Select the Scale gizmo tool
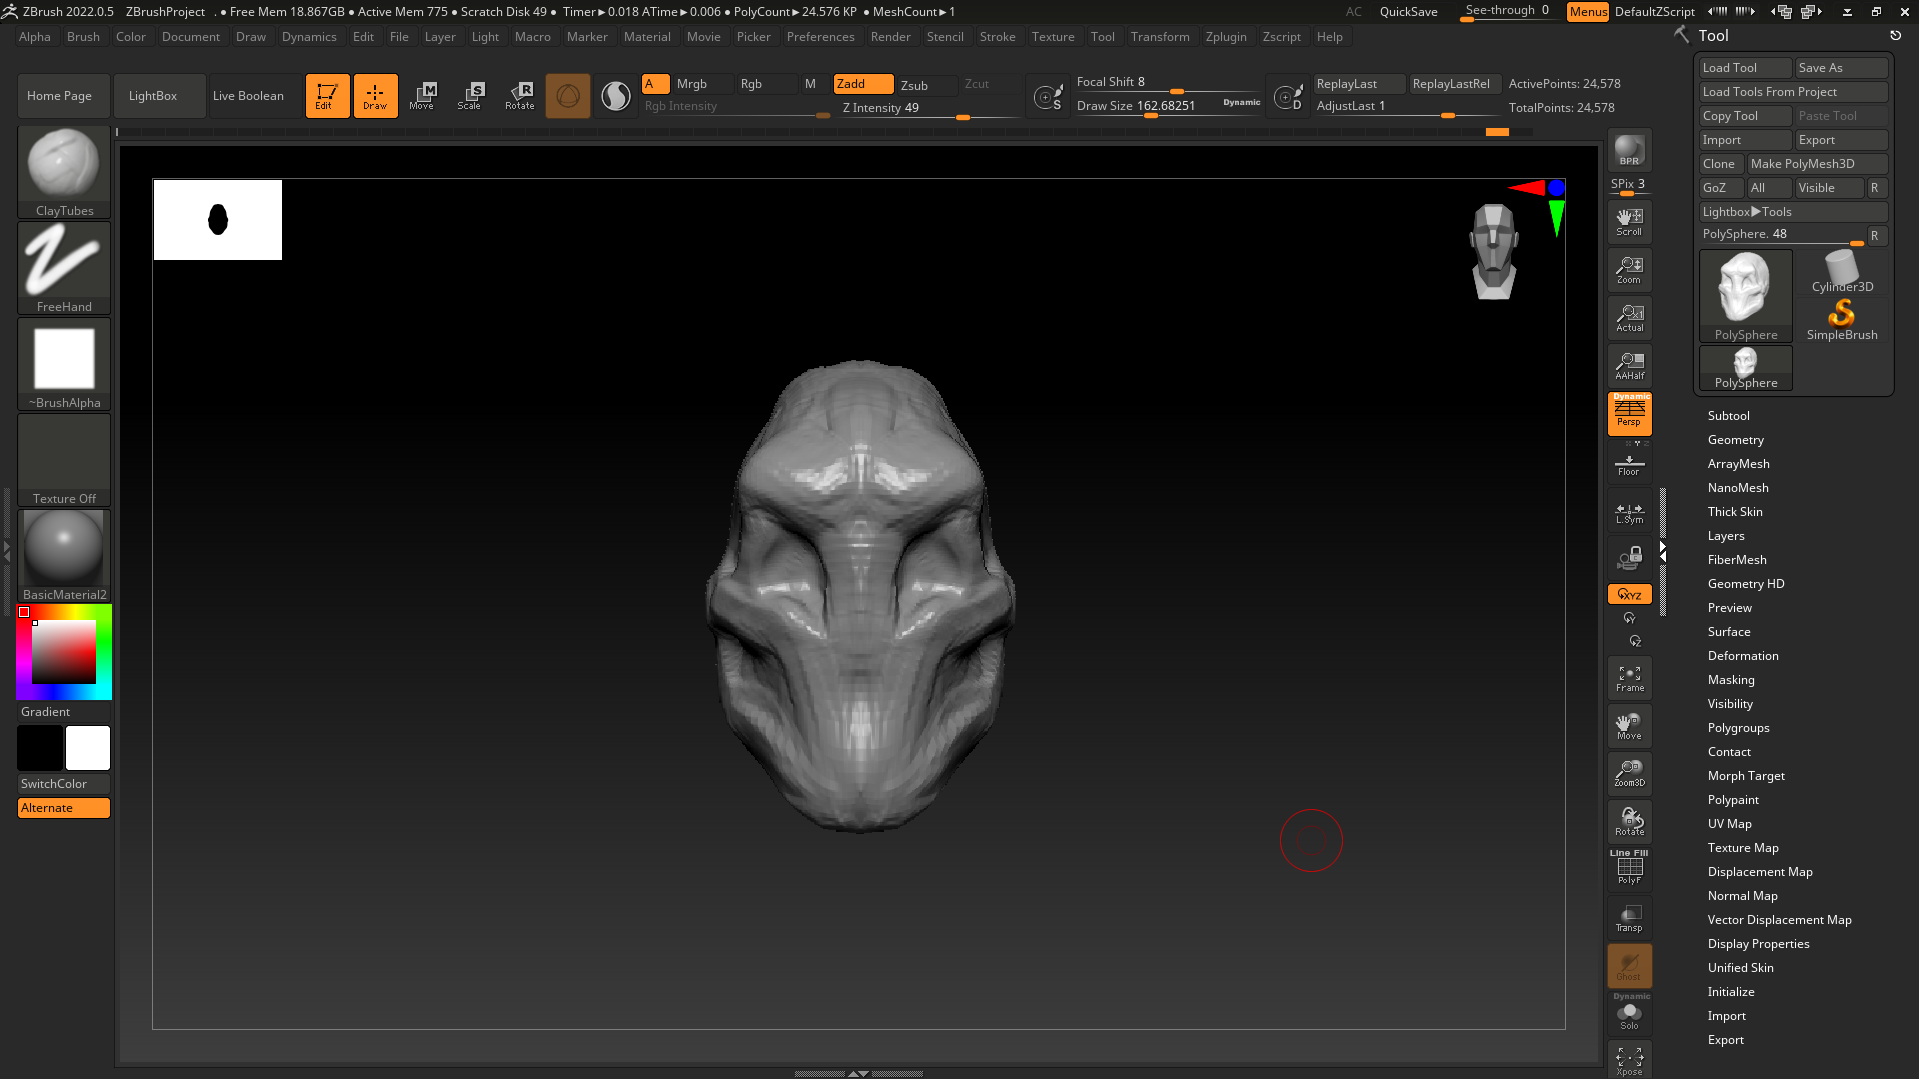The height and width of the screenshot is (1079, 1919). [x=470, y=96]
